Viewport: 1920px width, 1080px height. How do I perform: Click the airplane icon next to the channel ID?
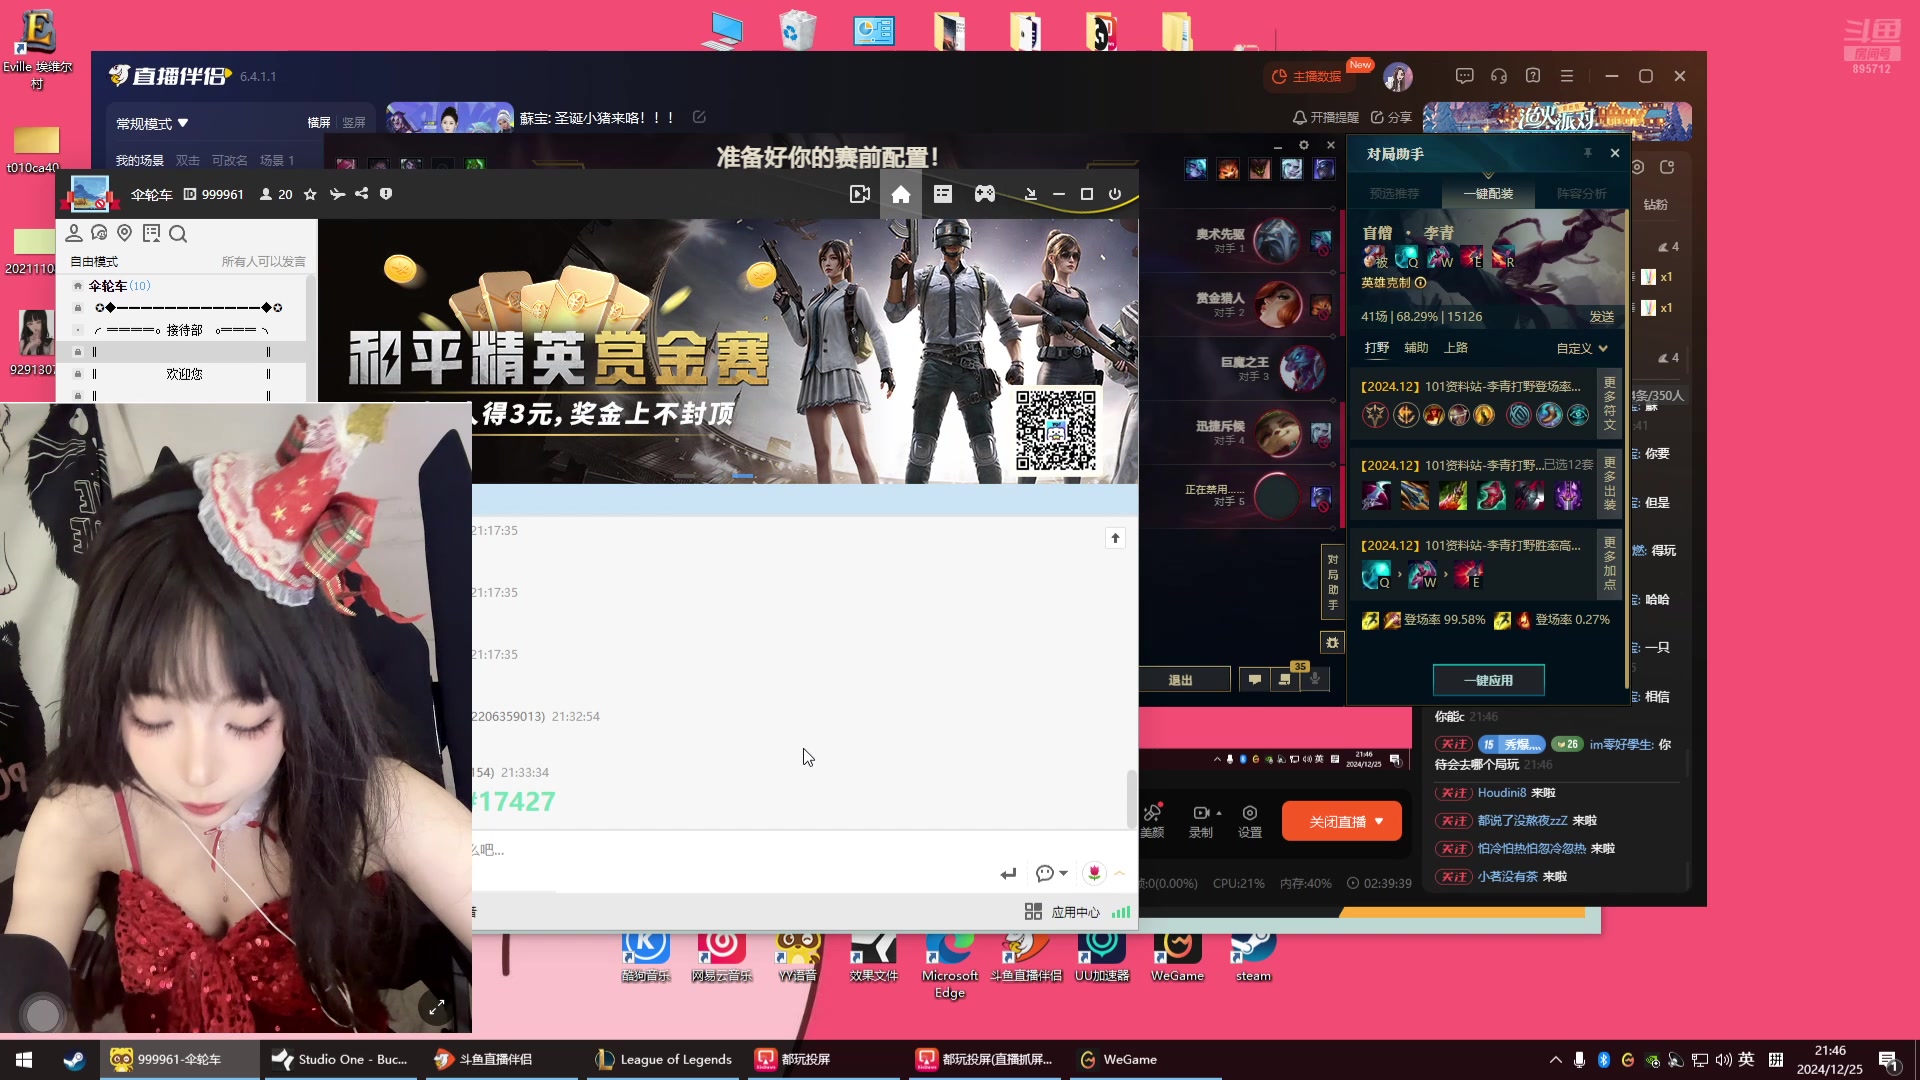point(337,194)
